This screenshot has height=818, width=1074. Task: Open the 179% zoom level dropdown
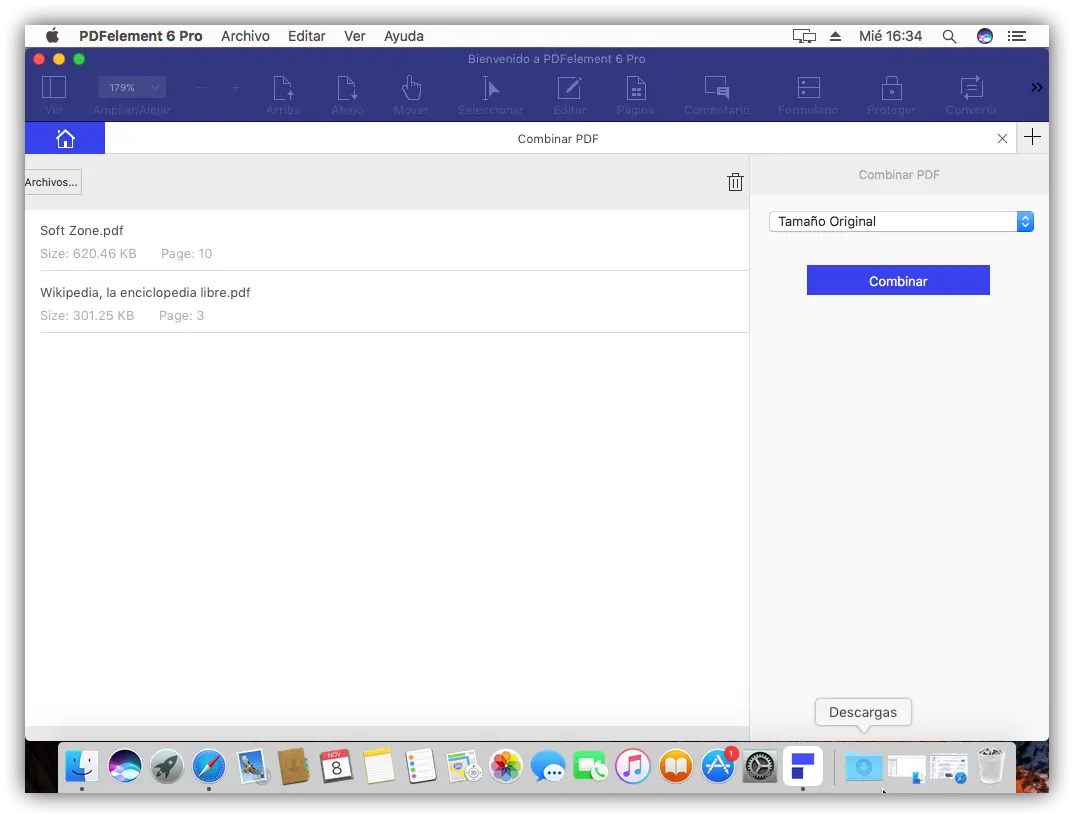point(132,88)
